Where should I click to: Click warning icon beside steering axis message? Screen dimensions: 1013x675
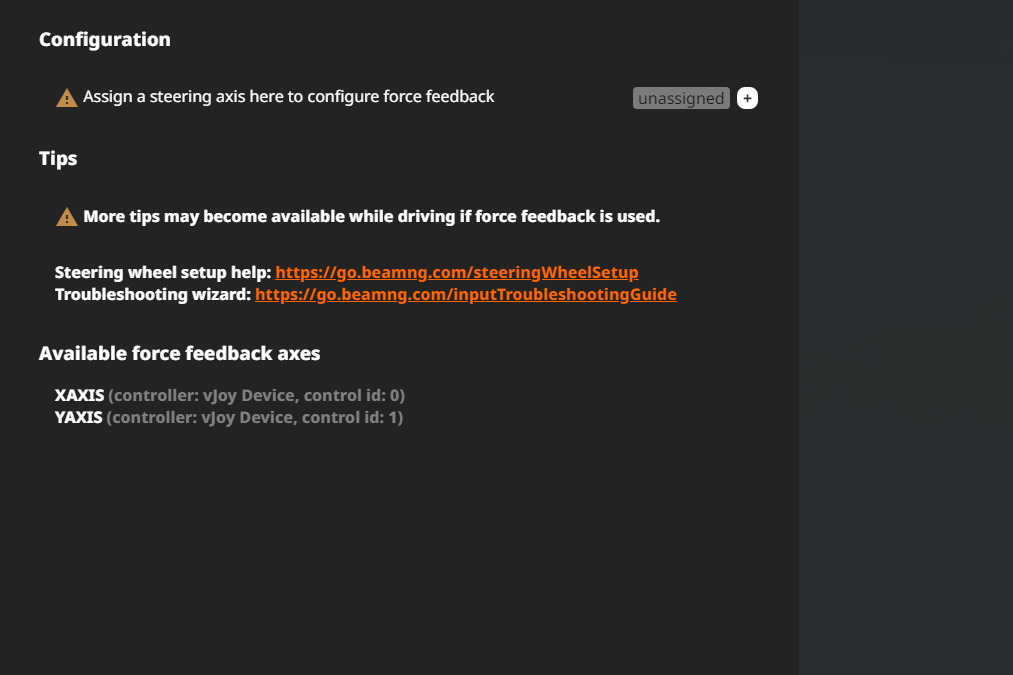pos(67,98)
